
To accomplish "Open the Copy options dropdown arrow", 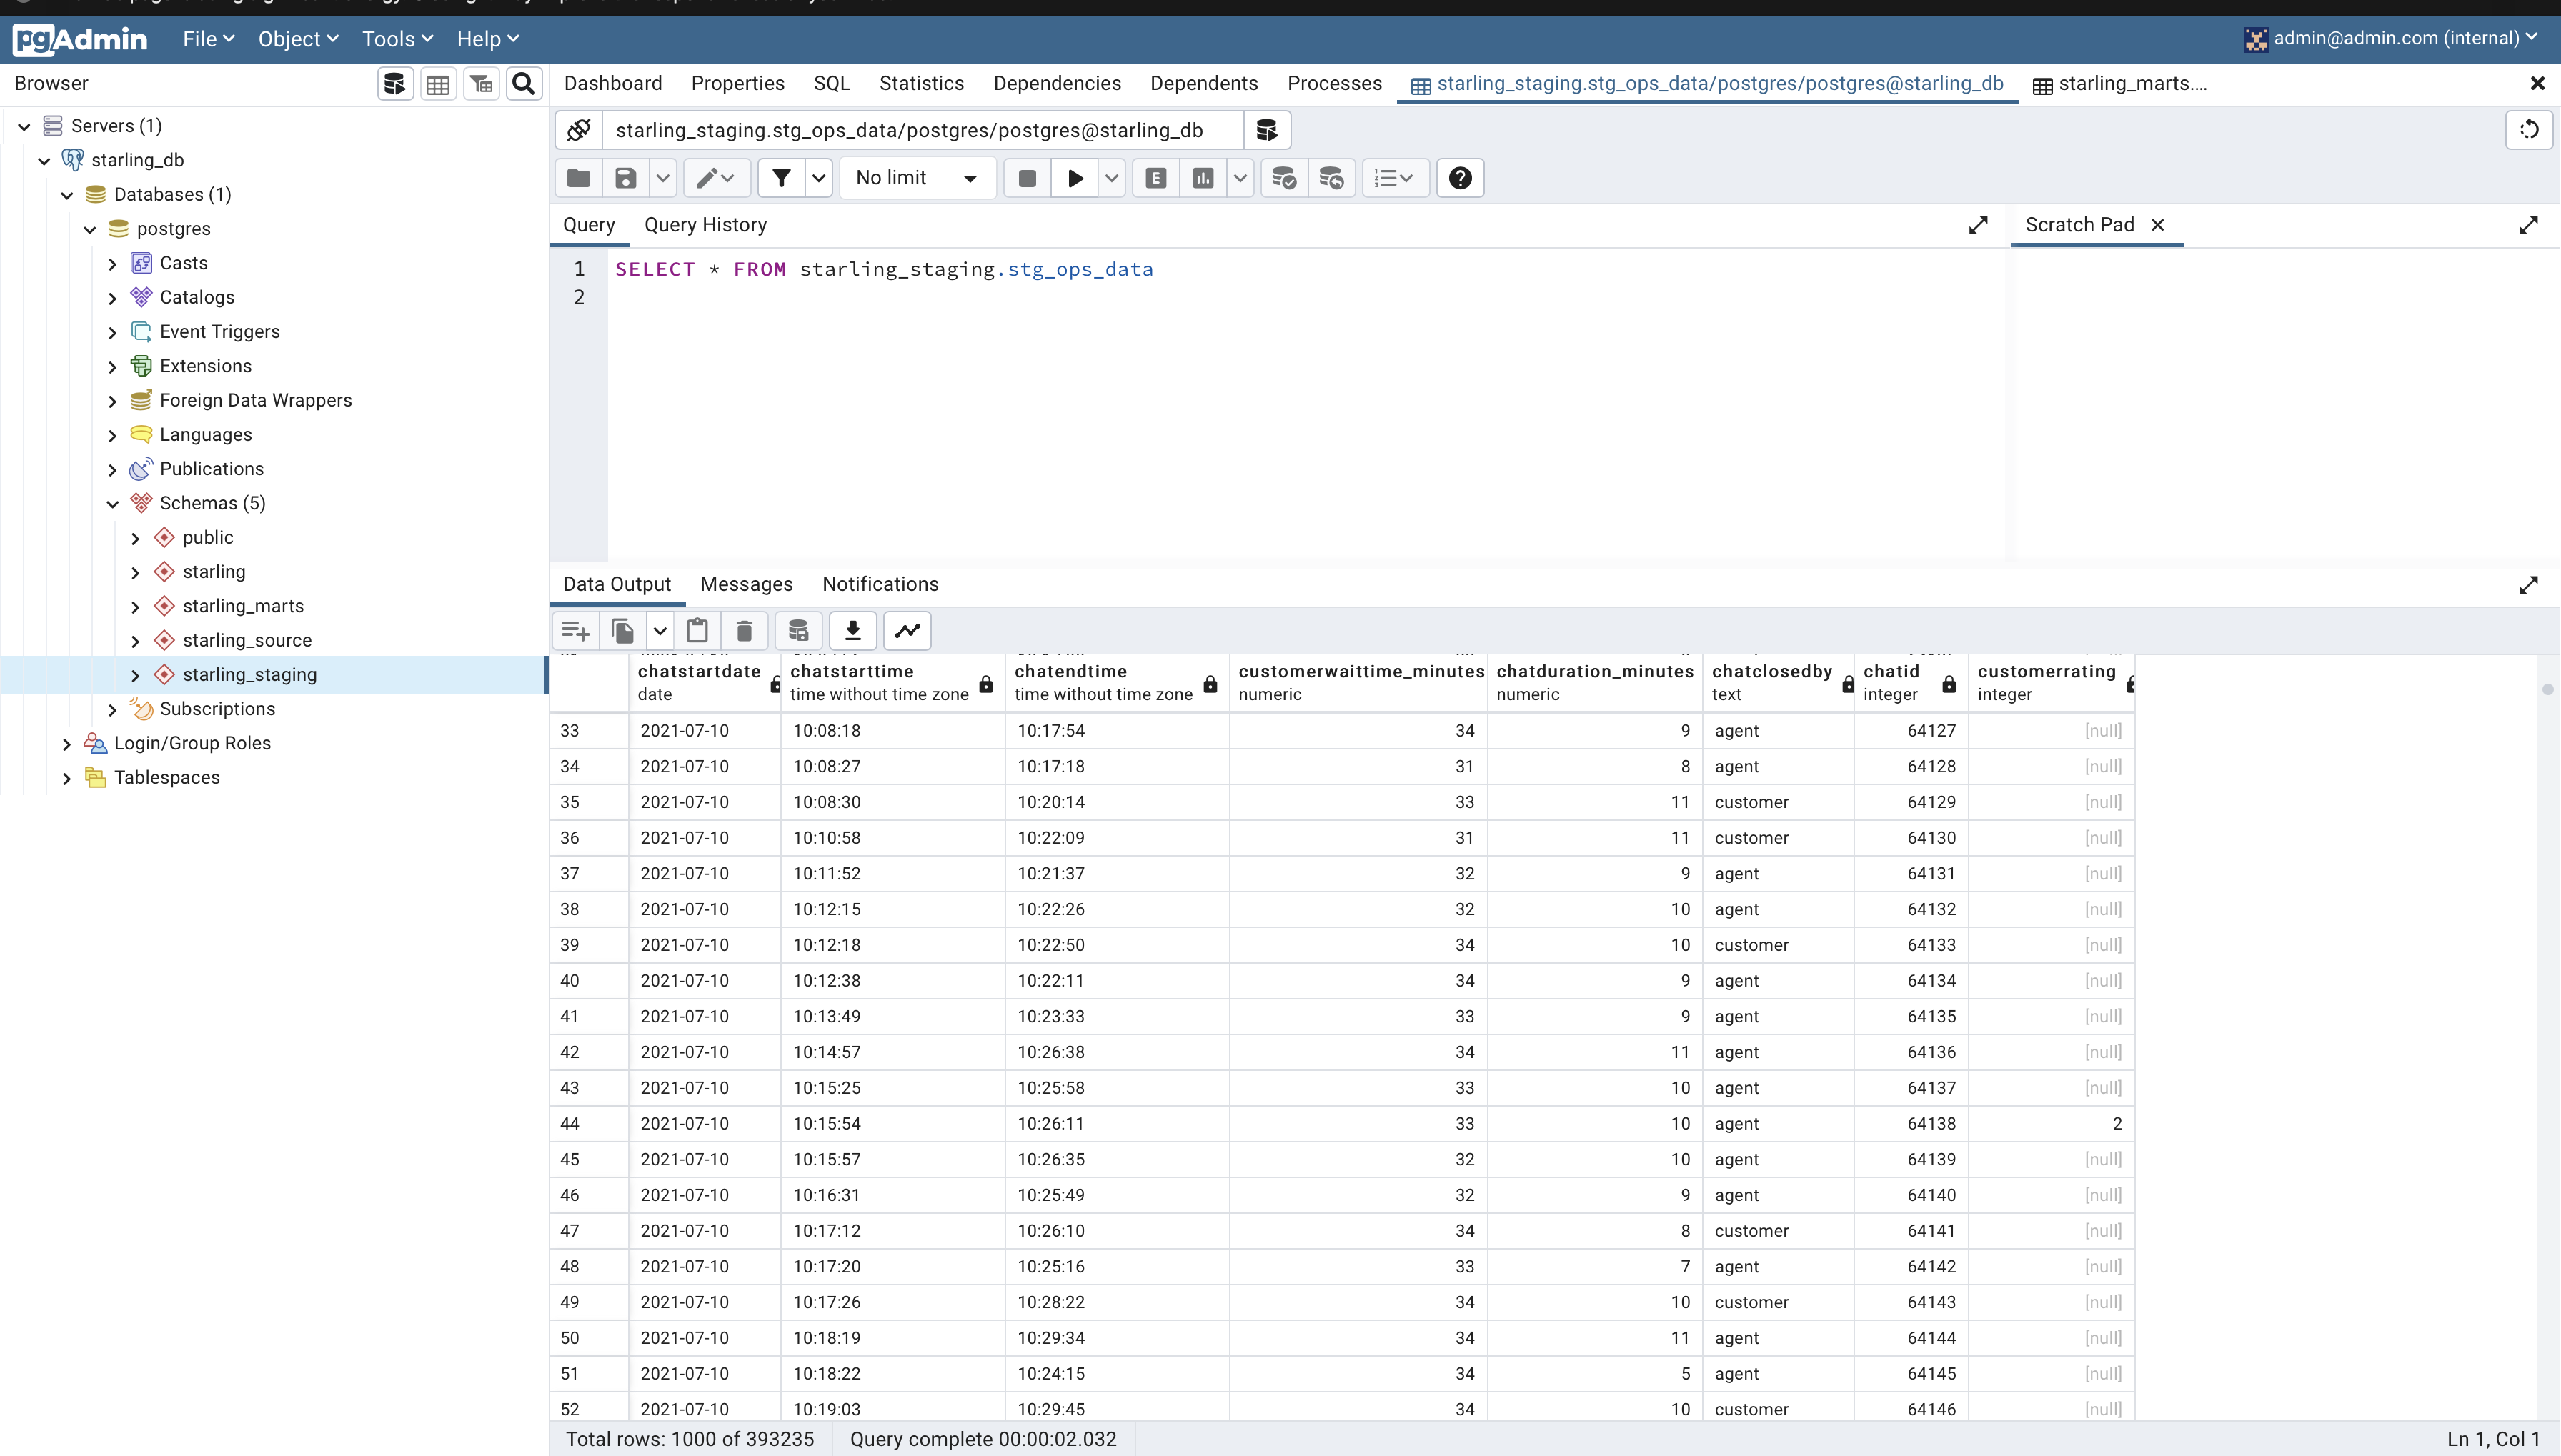I will [660, 631].
